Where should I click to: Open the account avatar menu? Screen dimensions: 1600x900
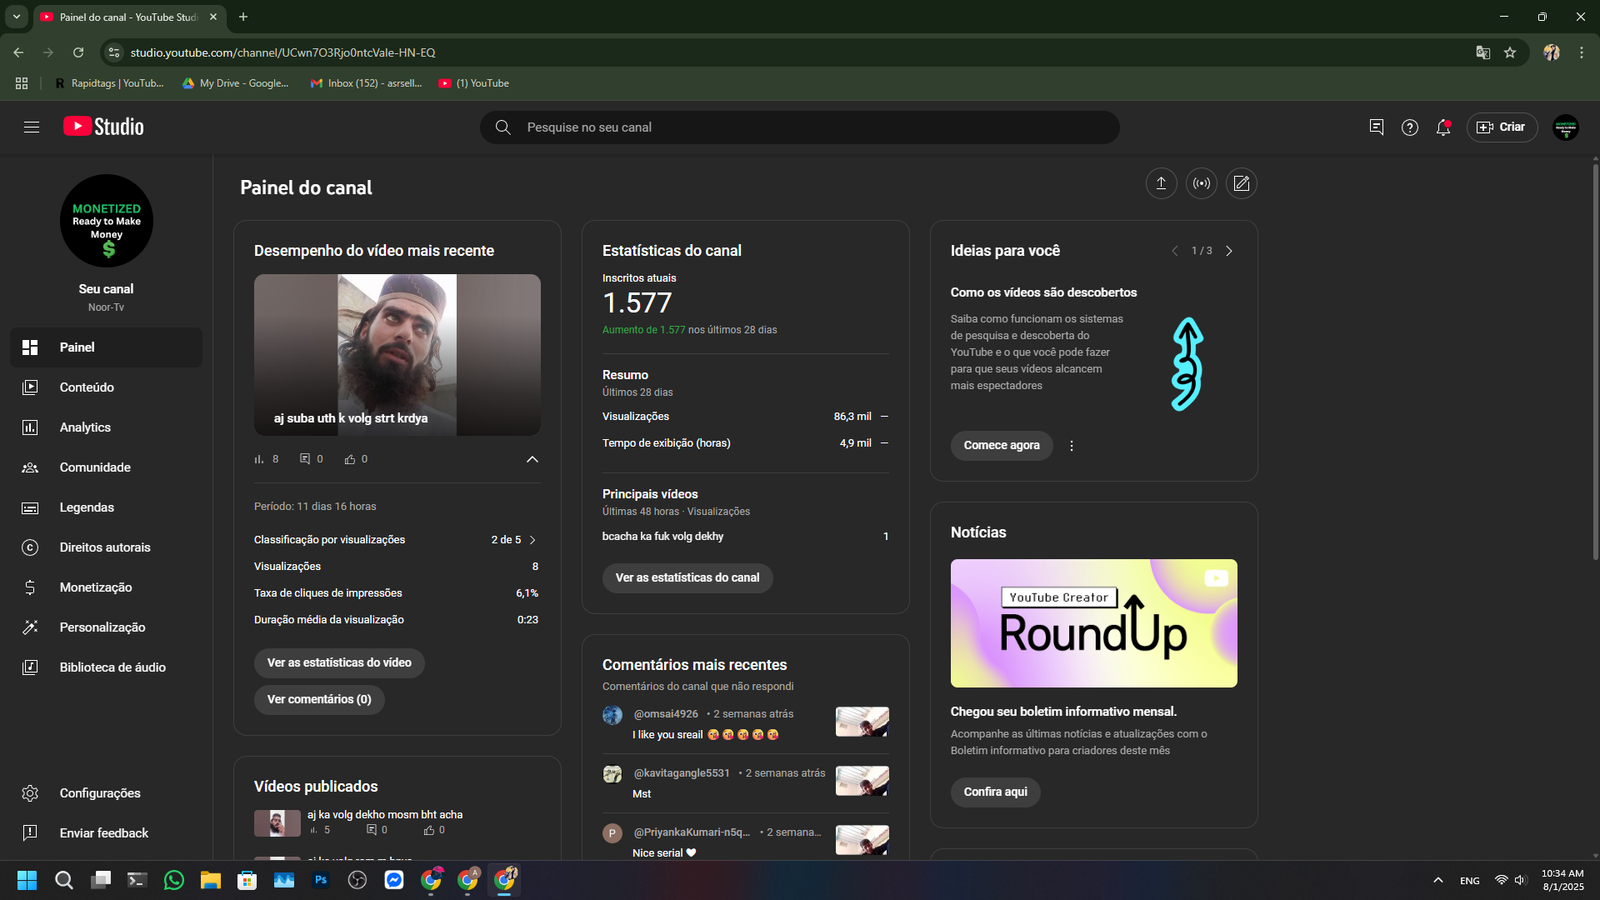[x=1565, y=127]
